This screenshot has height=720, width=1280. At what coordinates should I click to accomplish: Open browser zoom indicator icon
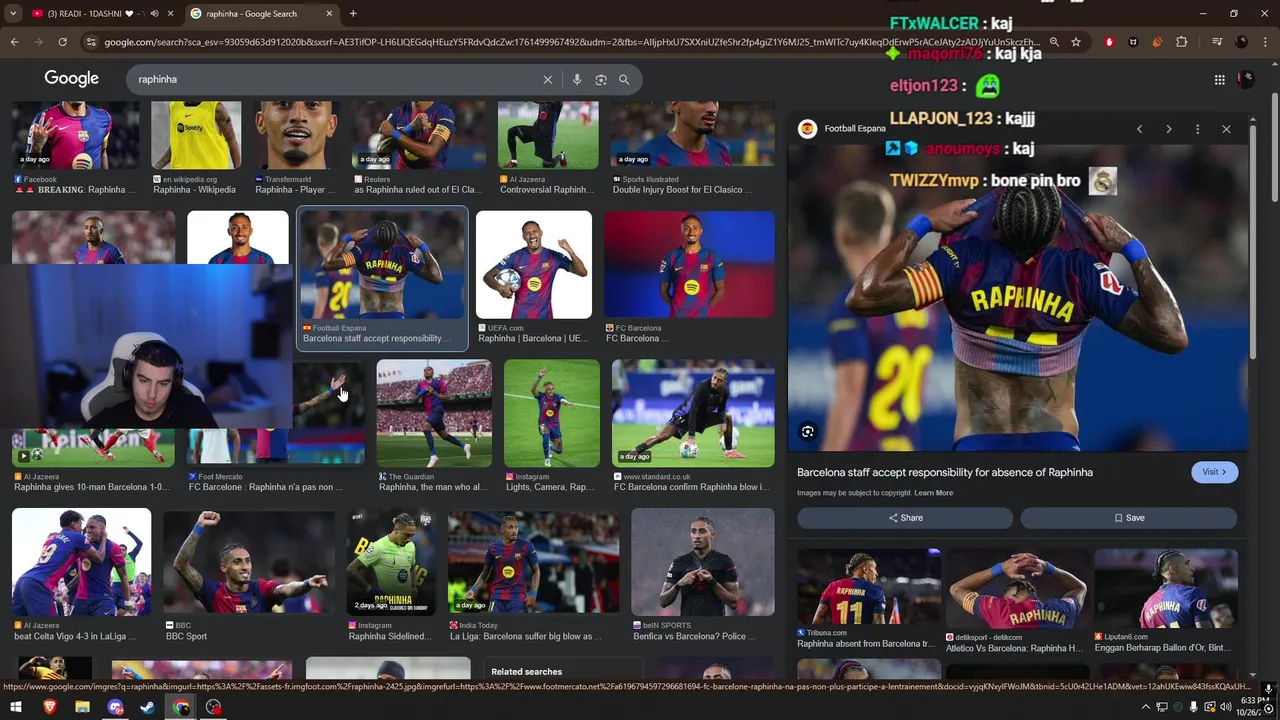[x=1054, y=42]
